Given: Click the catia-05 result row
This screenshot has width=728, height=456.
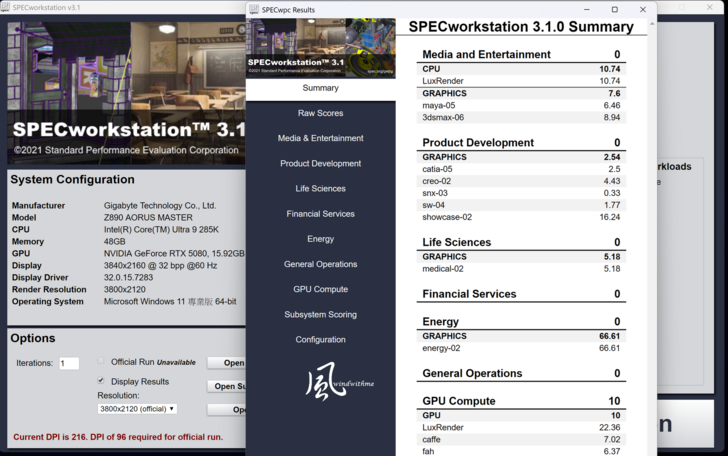Looking at the screenshot, I should (521, 169).
